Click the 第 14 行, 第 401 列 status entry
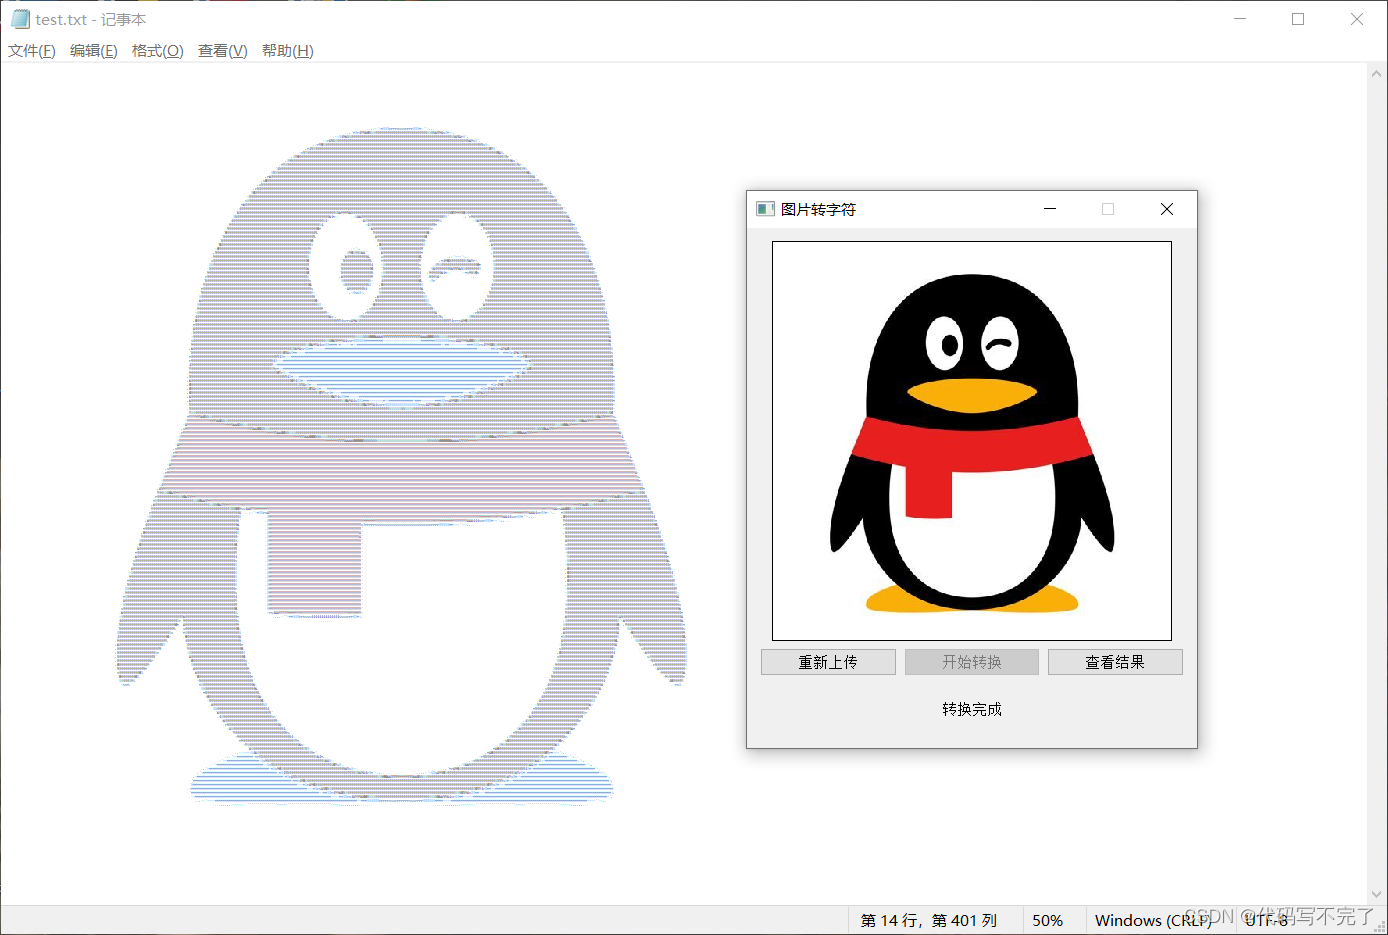This screenshot has height=935, width=1388. click(x=929, y=920)
